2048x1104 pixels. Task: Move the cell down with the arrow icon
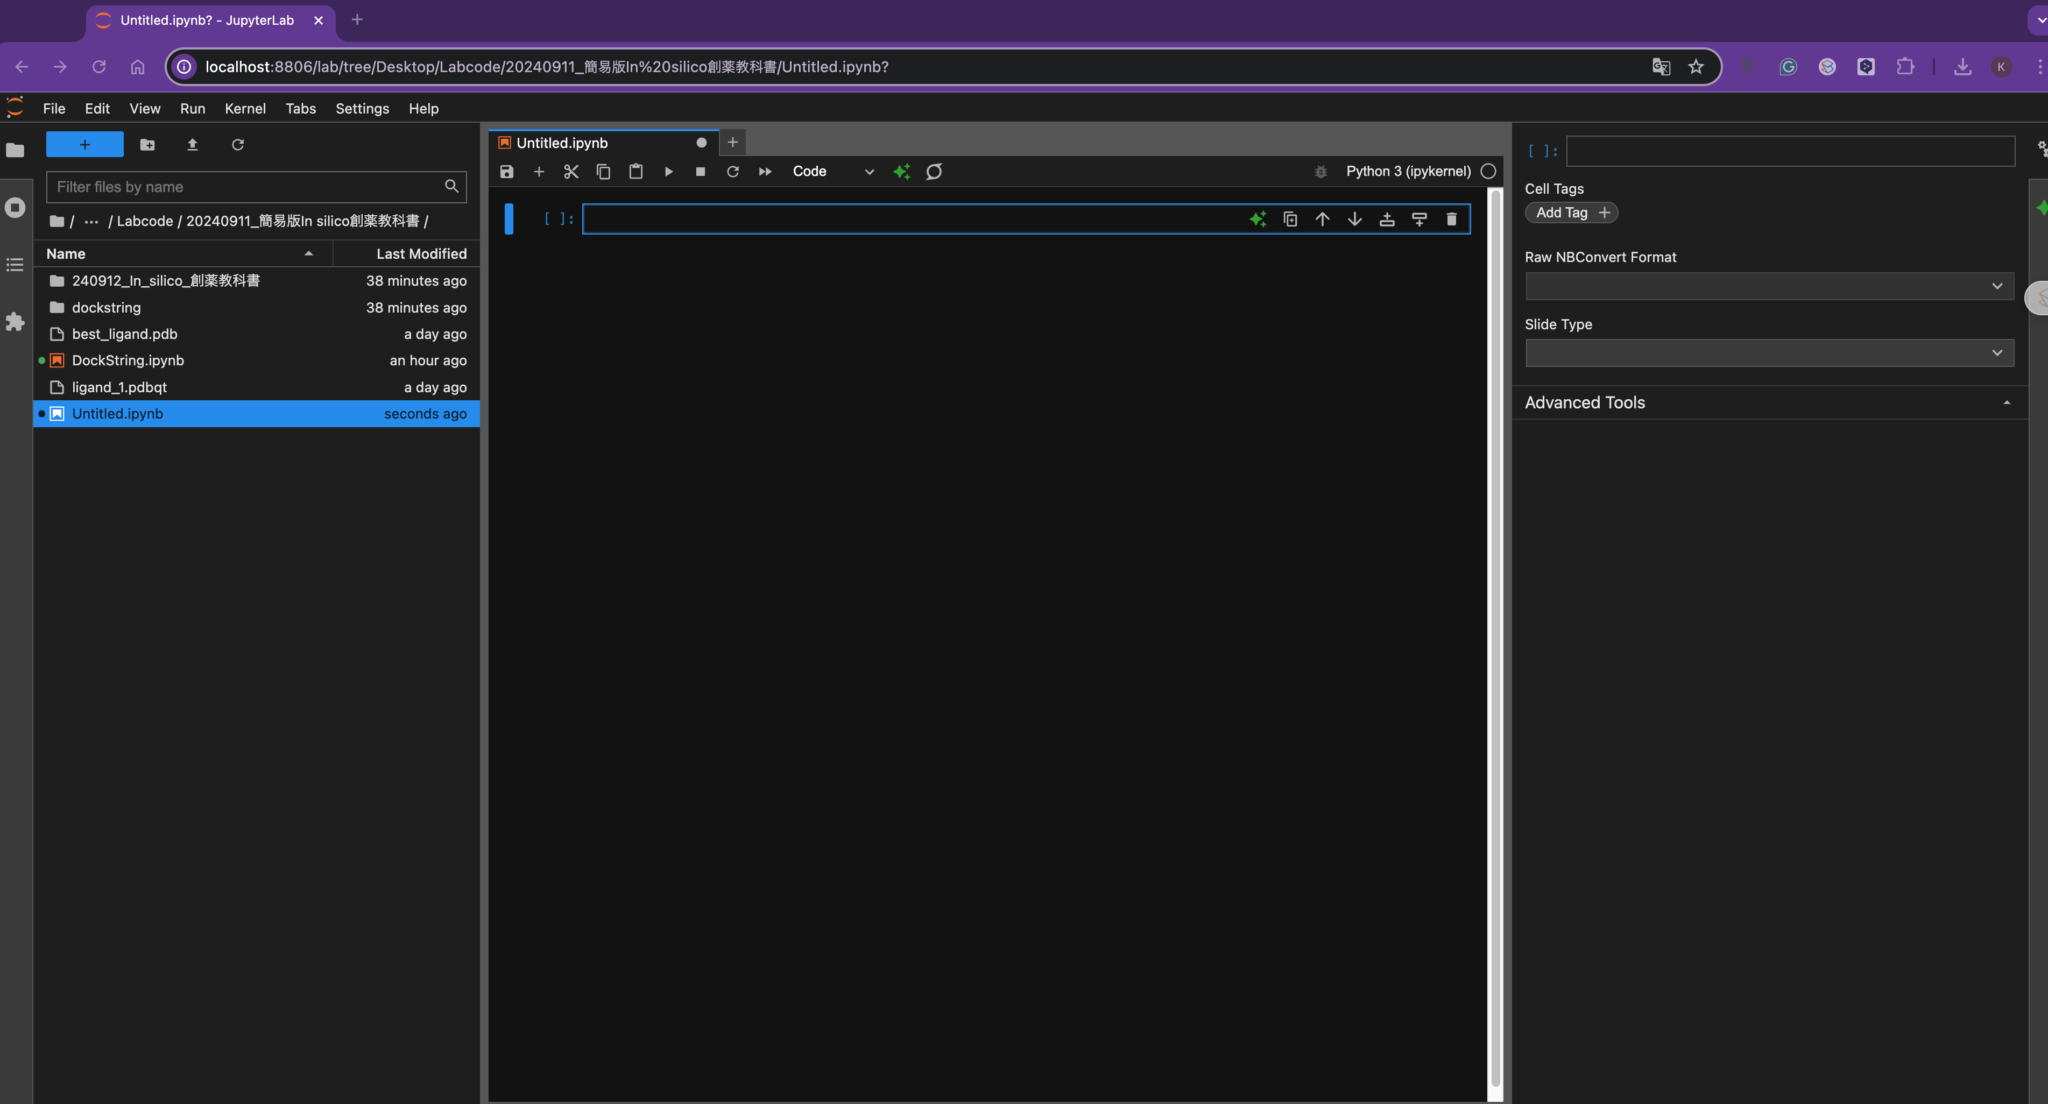point(1354,218)
